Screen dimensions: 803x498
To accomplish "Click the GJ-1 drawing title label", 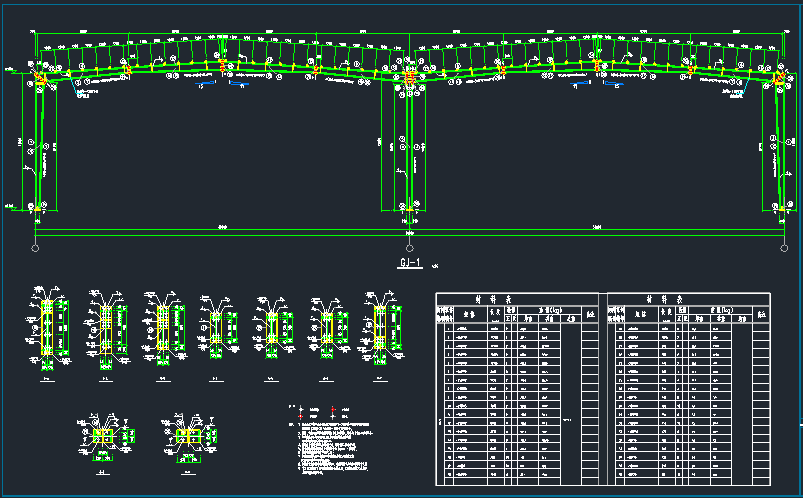I will (412, 264).
